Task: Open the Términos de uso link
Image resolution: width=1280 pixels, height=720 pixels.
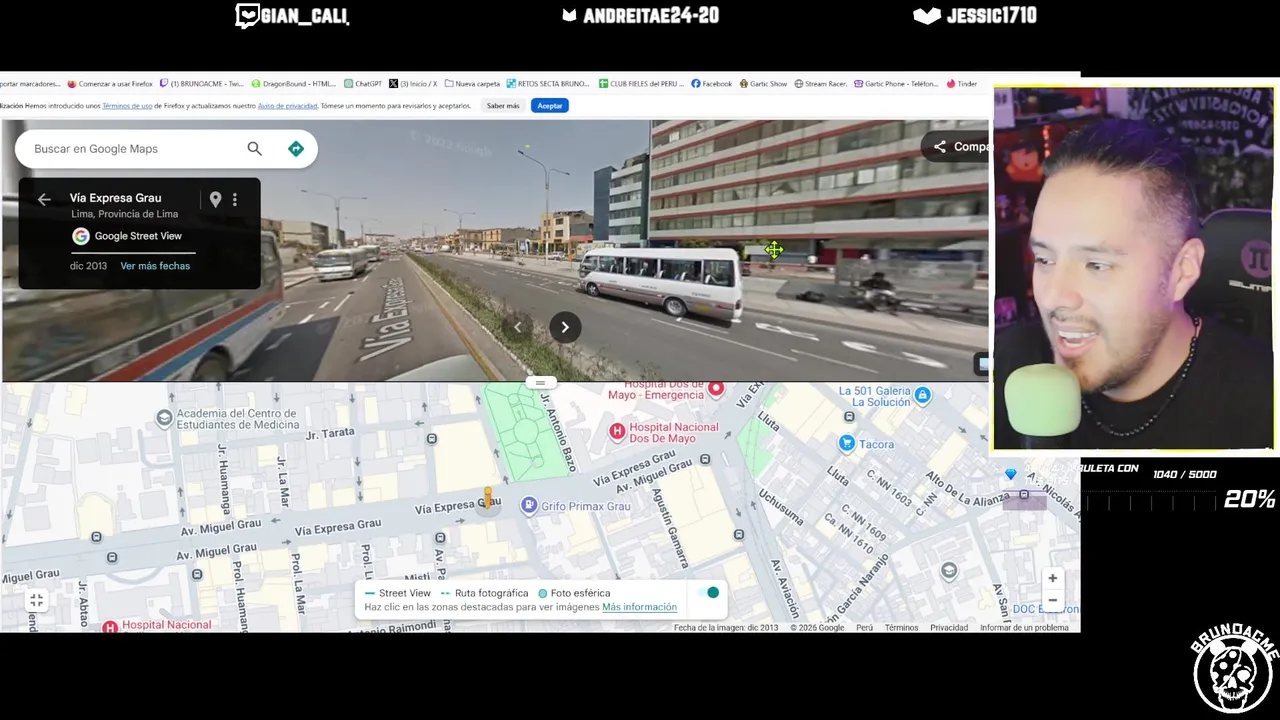Action: 127,106
